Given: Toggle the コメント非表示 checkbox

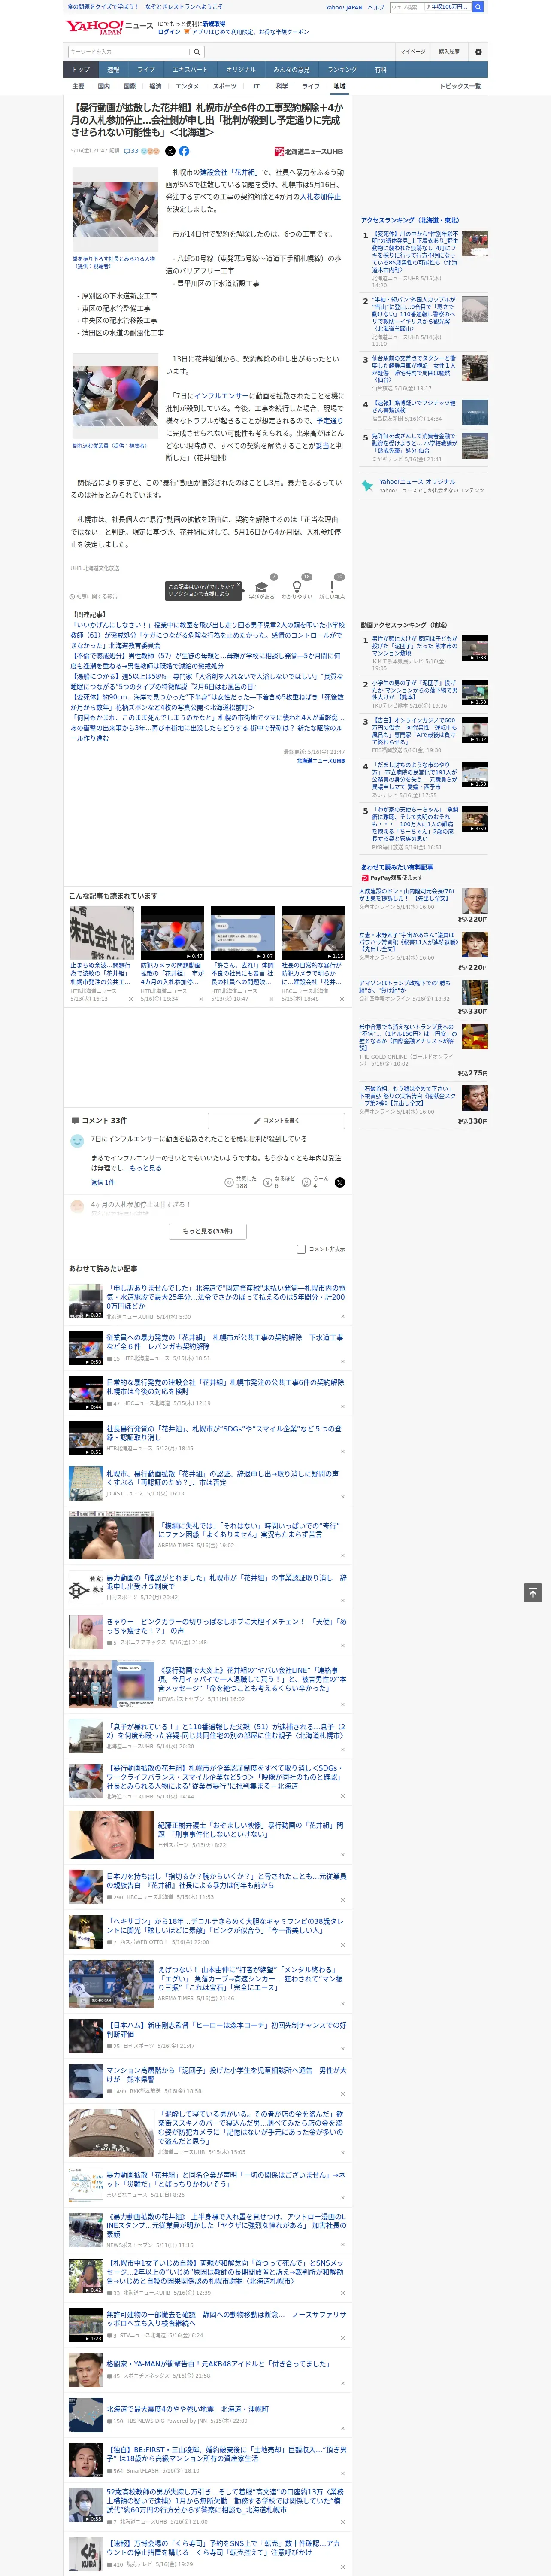Looking at the screenshot, I should tap(301, 1249).
